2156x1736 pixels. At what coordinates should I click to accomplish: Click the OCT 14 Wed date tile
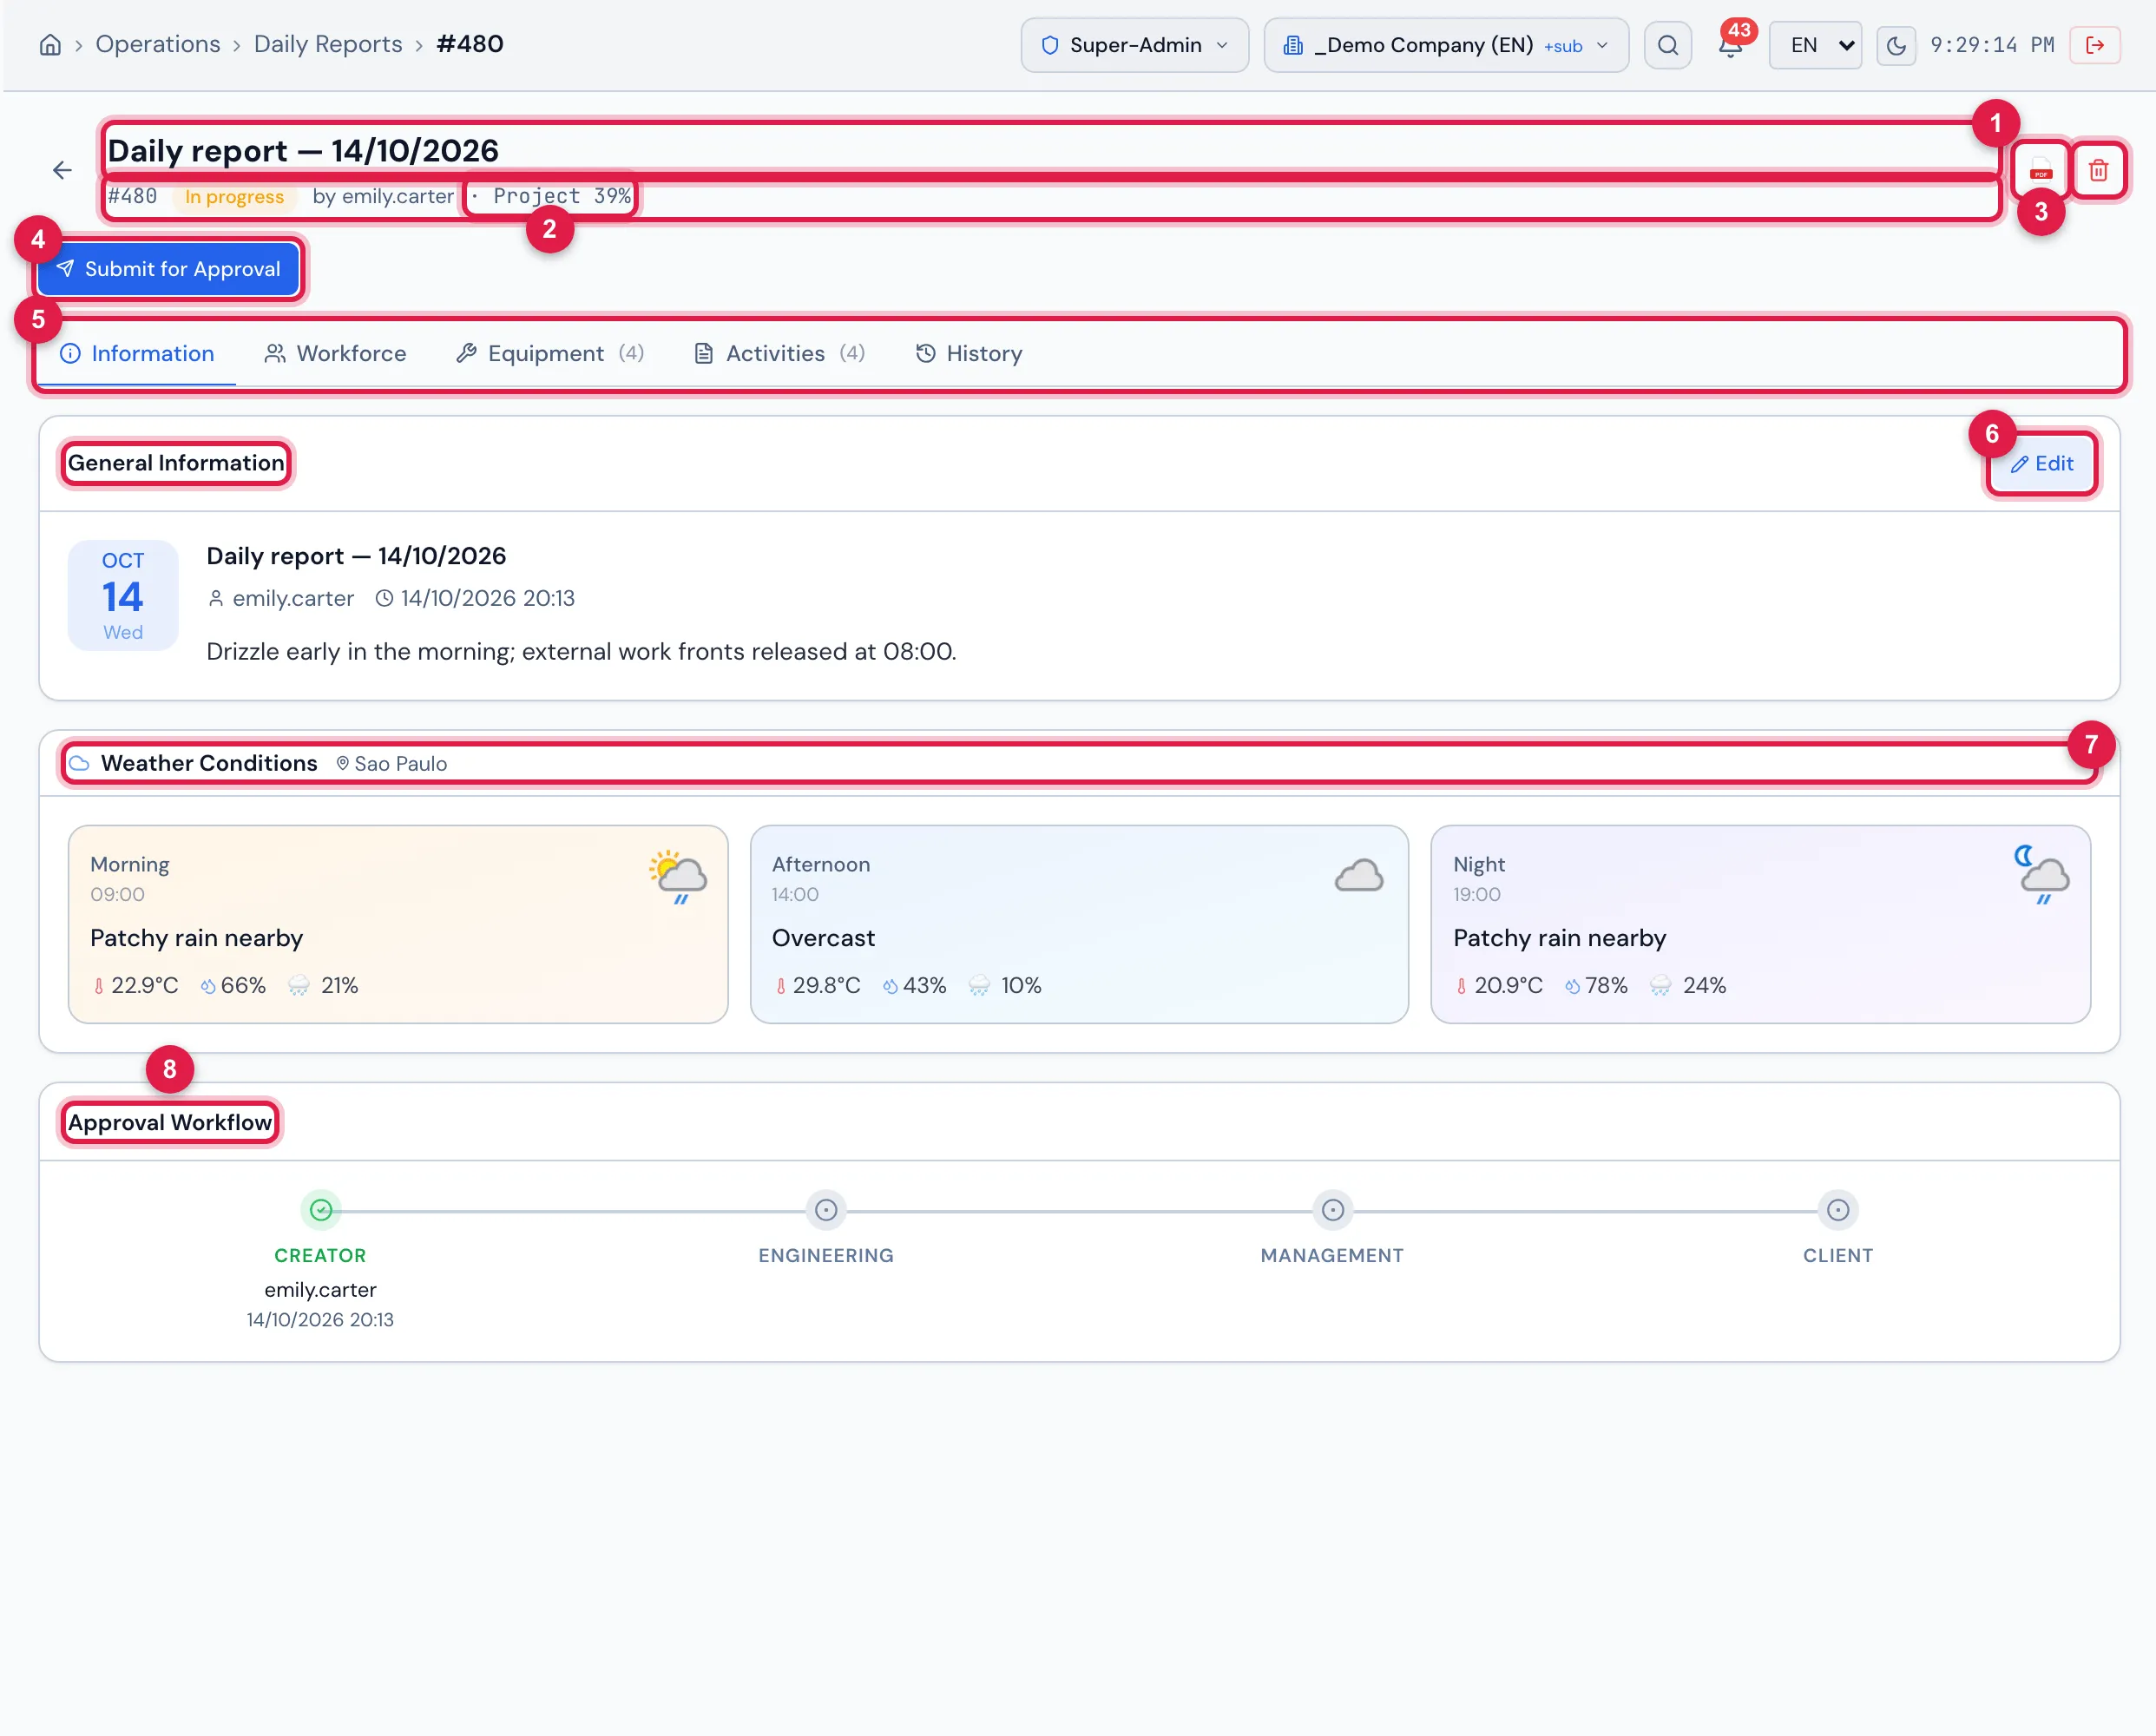click(123, 596)
